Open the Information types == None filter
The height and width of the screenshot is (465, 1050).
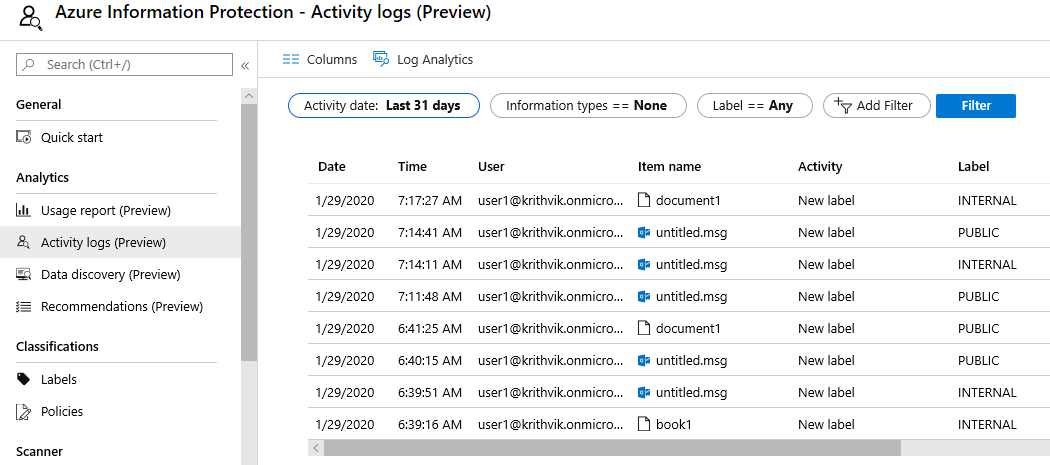pyautogui.click(x=588, y=105)
